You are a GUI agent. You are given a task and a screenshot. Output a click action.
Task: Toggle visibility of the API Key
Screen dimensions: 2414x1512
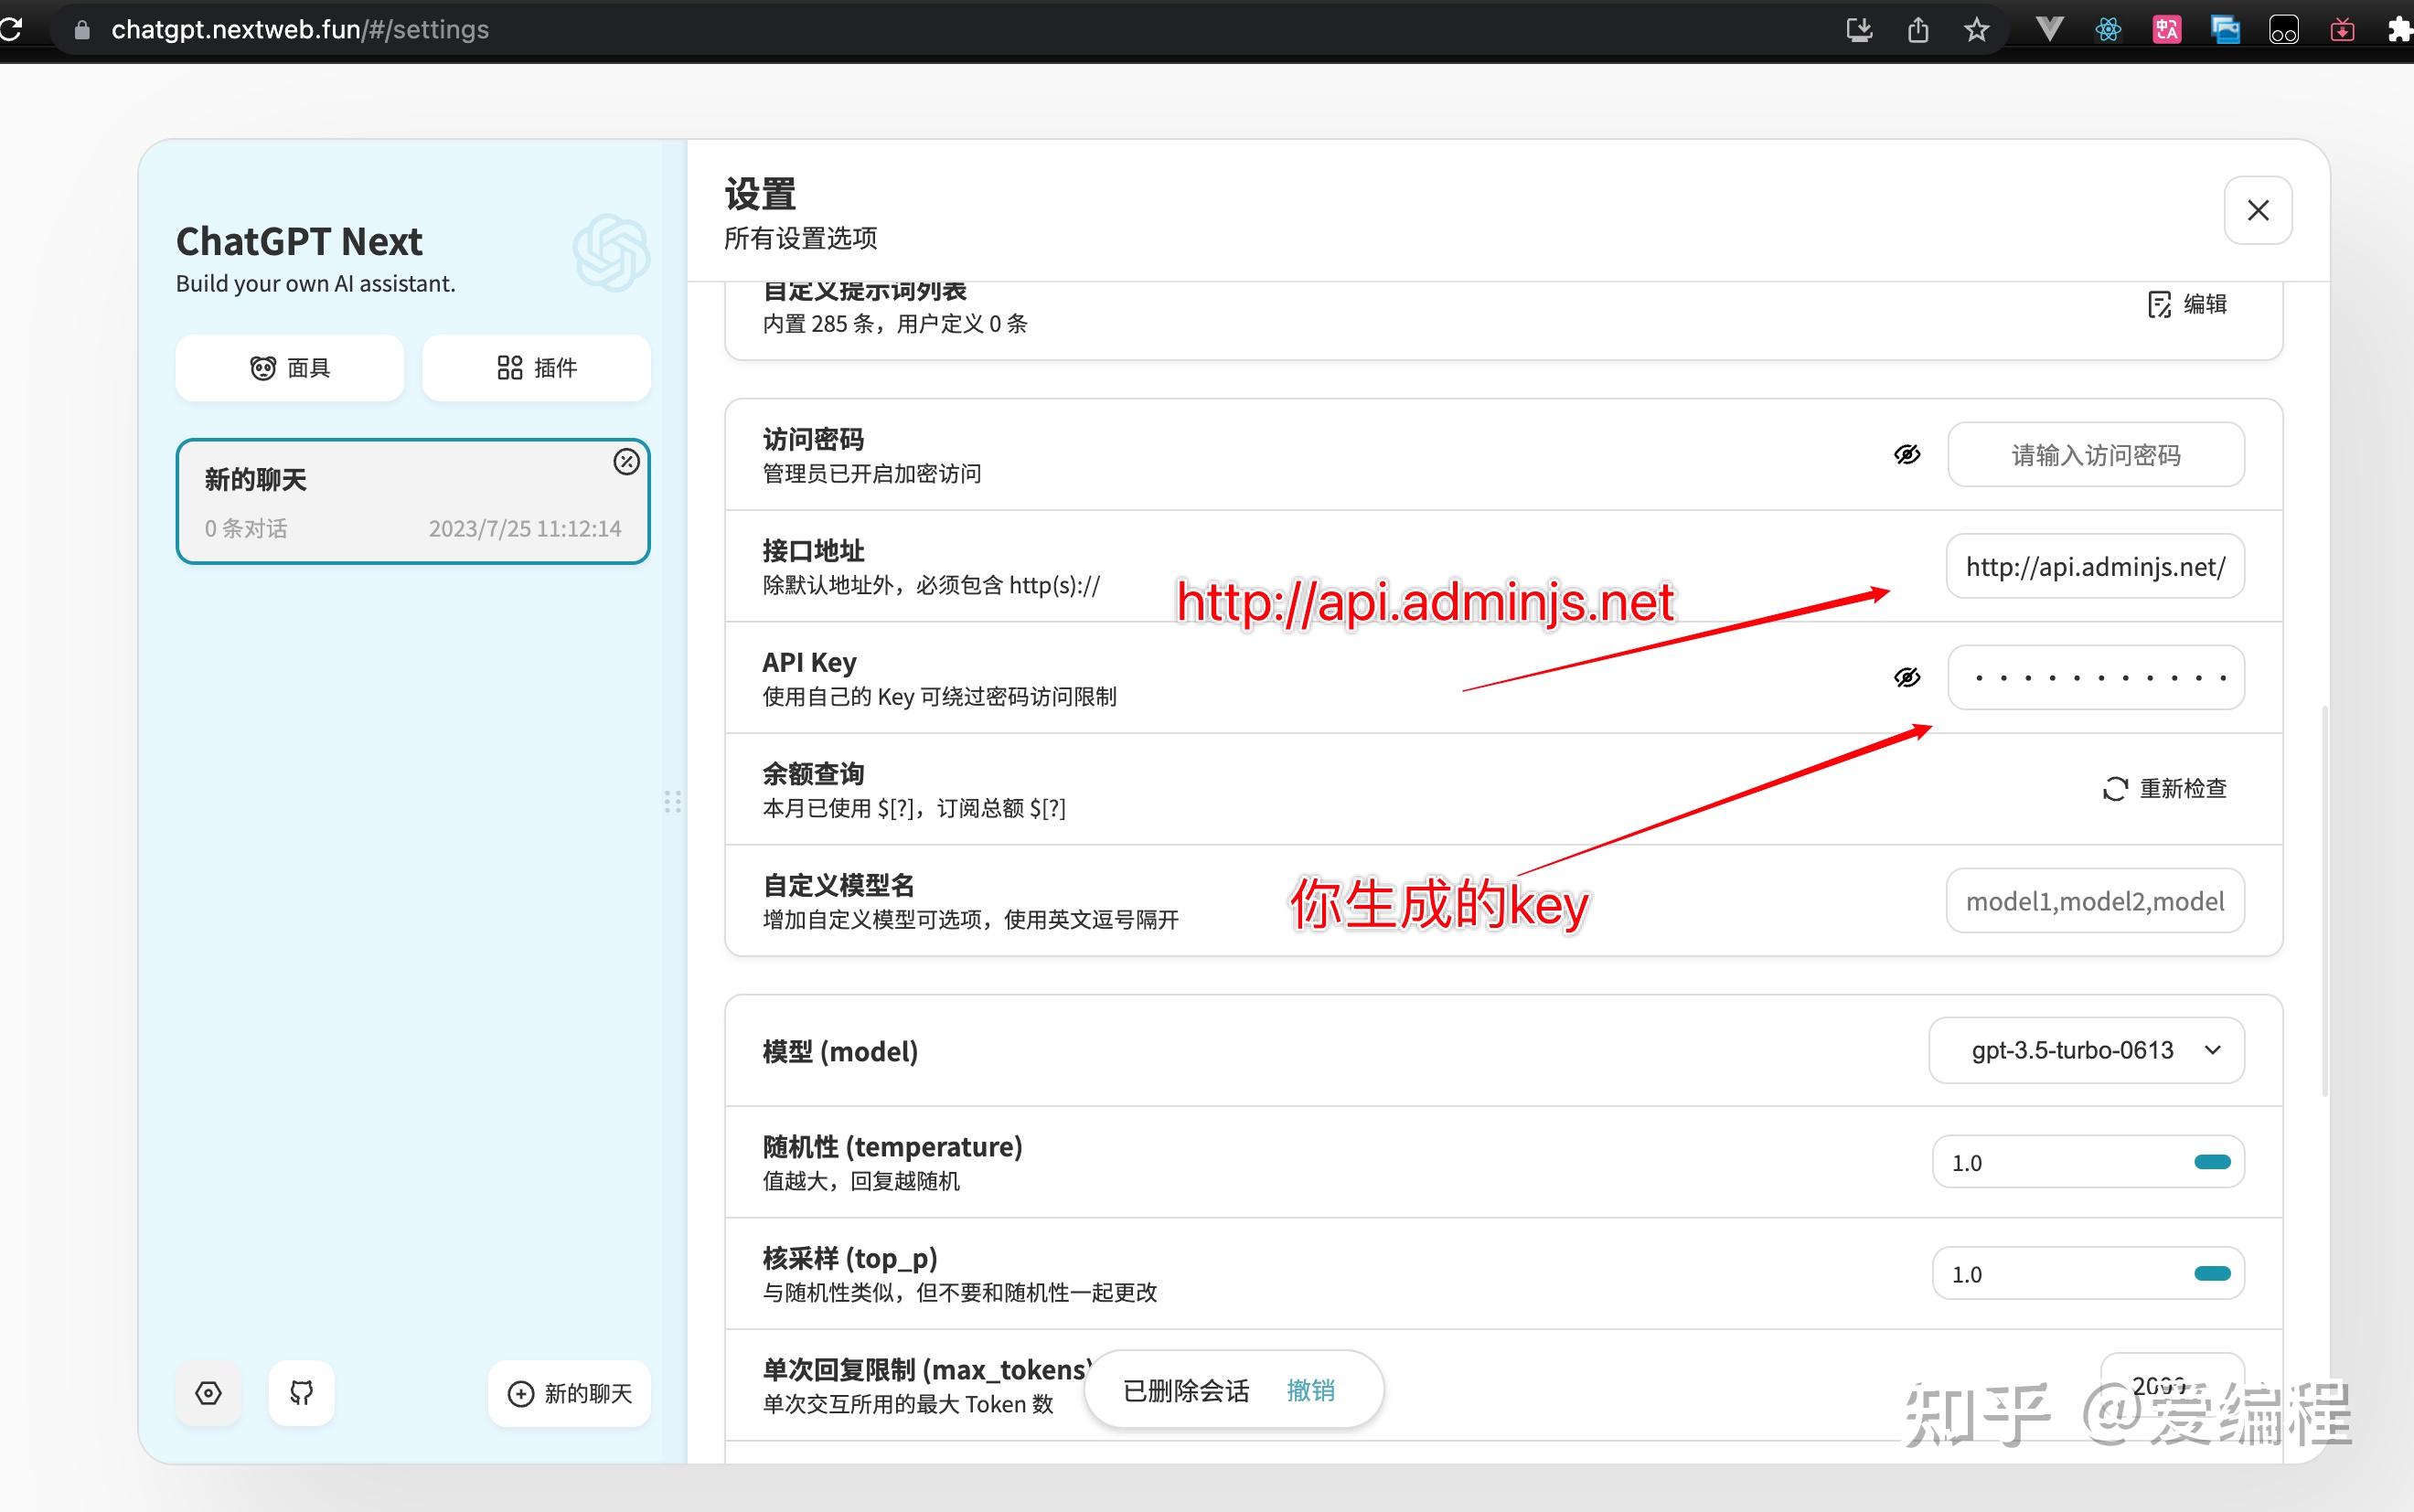(x=1907, y=678)
